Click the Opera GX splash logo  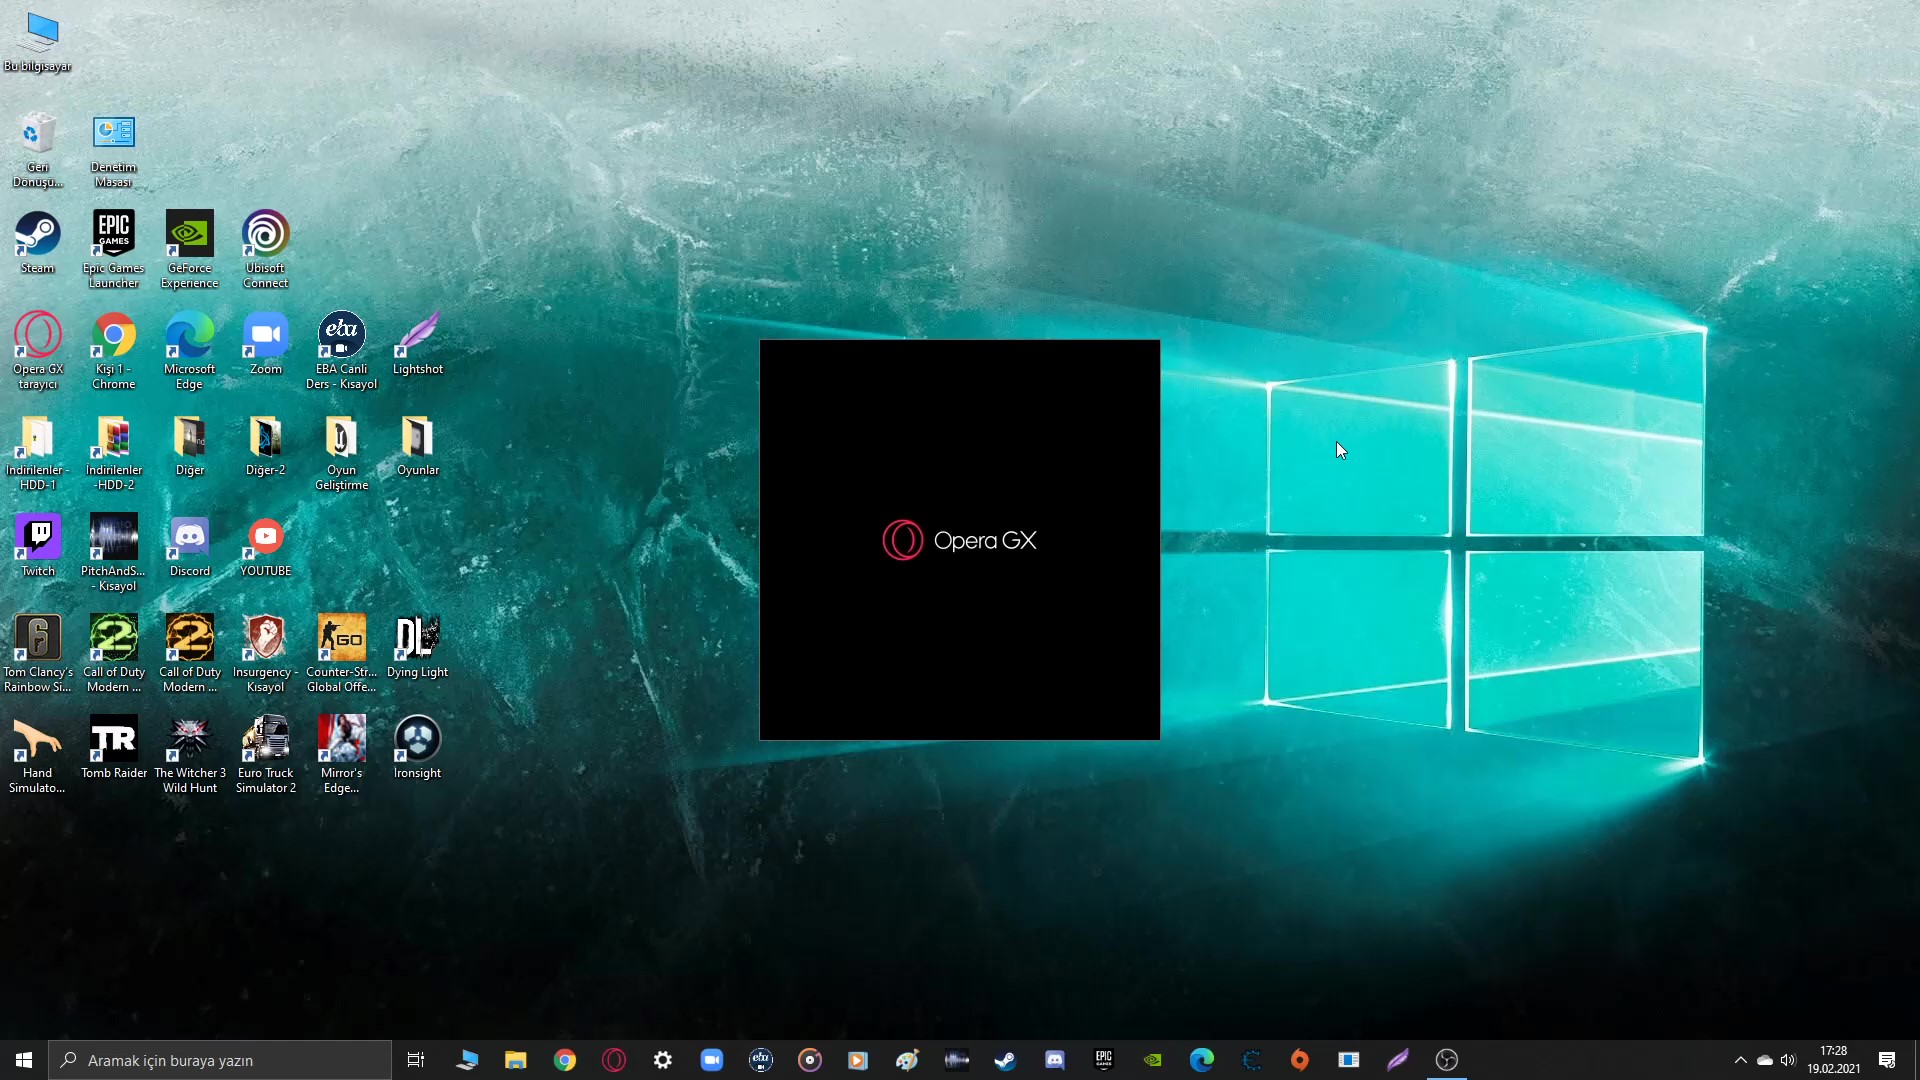click(959, 540)
